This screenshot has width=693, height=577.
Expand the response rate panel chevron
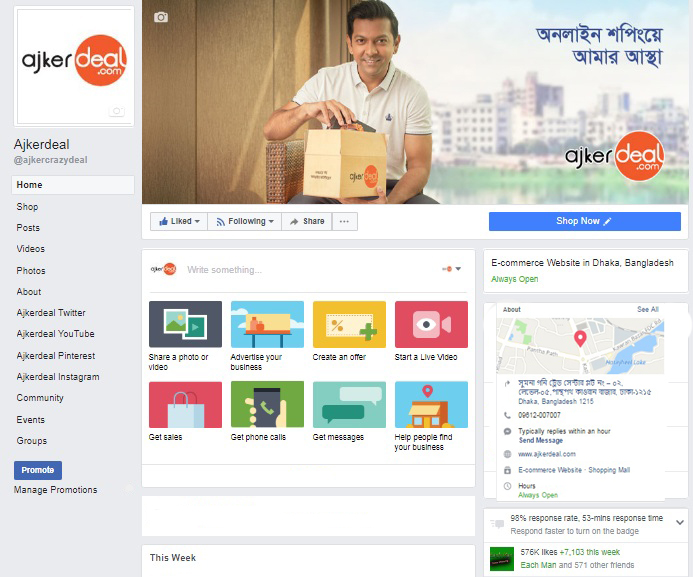pyautogui.click(x=680, y=522)
